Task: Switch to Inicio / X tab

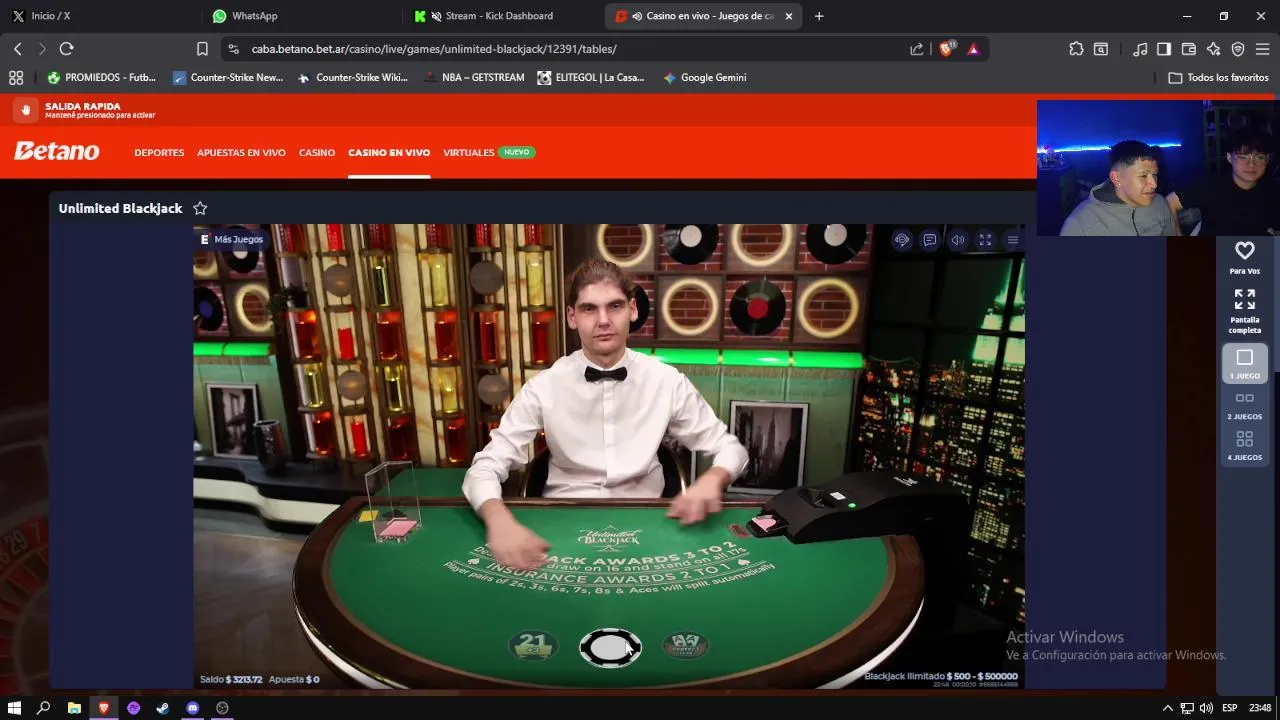Action: pyautogui.click(x=100, y=16)
